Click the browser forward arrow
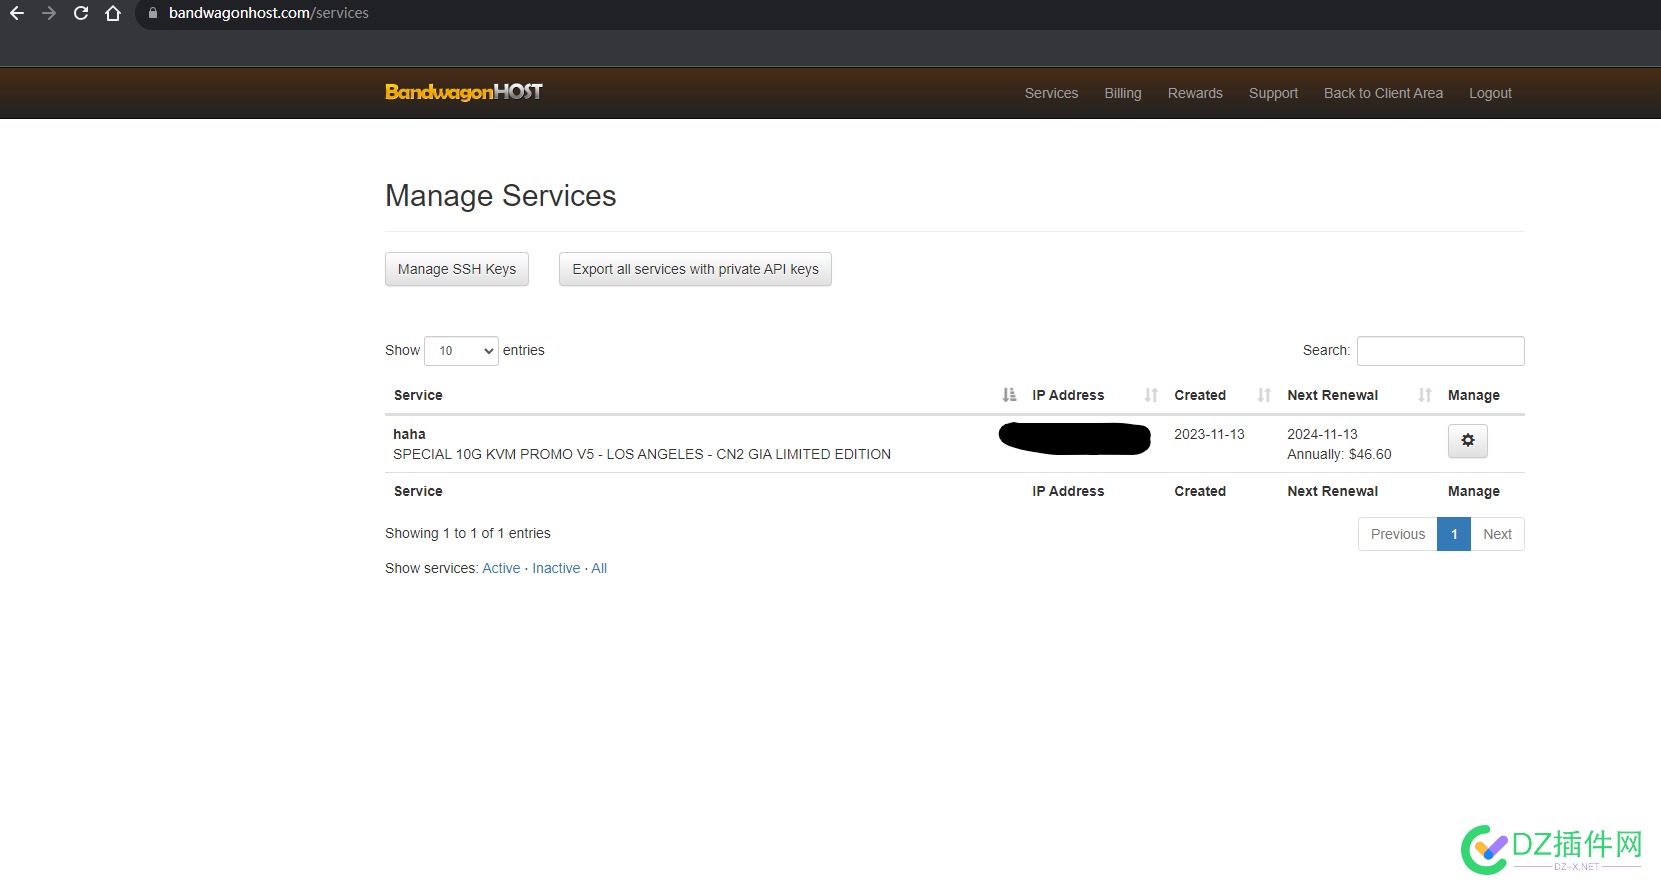1661x890 pixels. tap(49, 13)
